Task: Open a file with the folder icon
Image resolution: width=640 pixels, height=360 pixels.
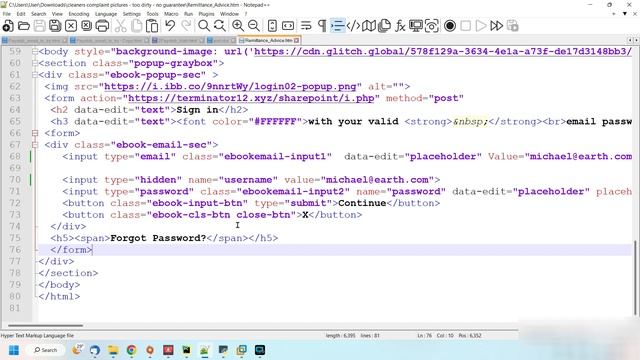Action: (24, 26)
